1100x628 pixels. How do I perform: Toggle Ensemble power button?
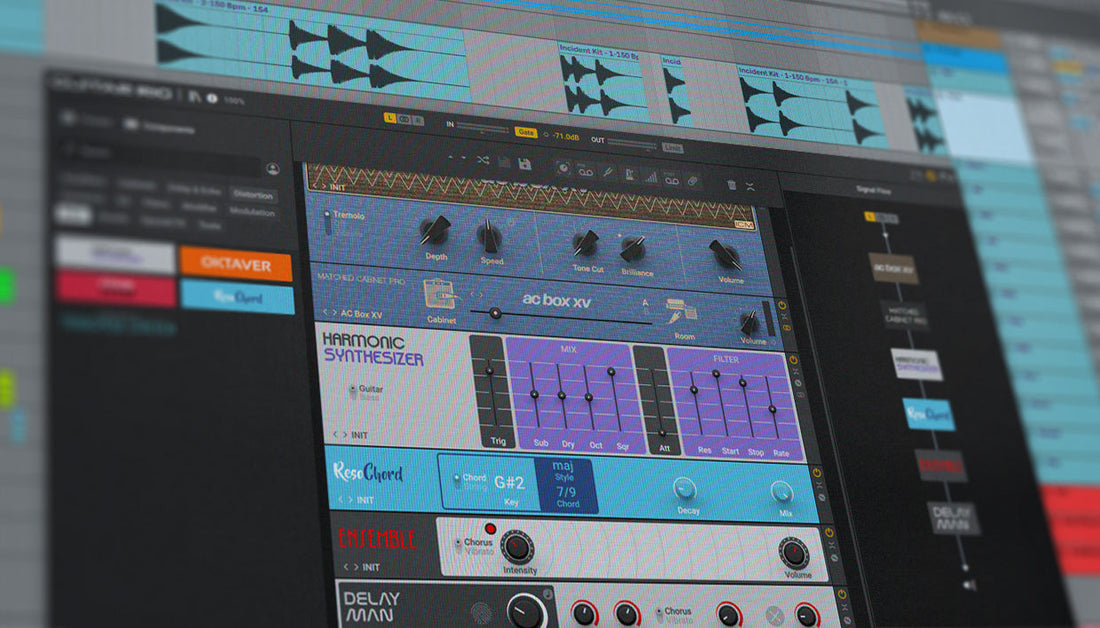829,533
